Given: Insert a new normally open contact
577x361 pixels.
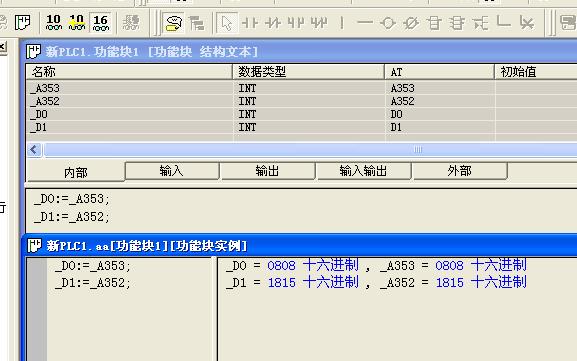Looking at the screenshot, I should click(249, 23).
